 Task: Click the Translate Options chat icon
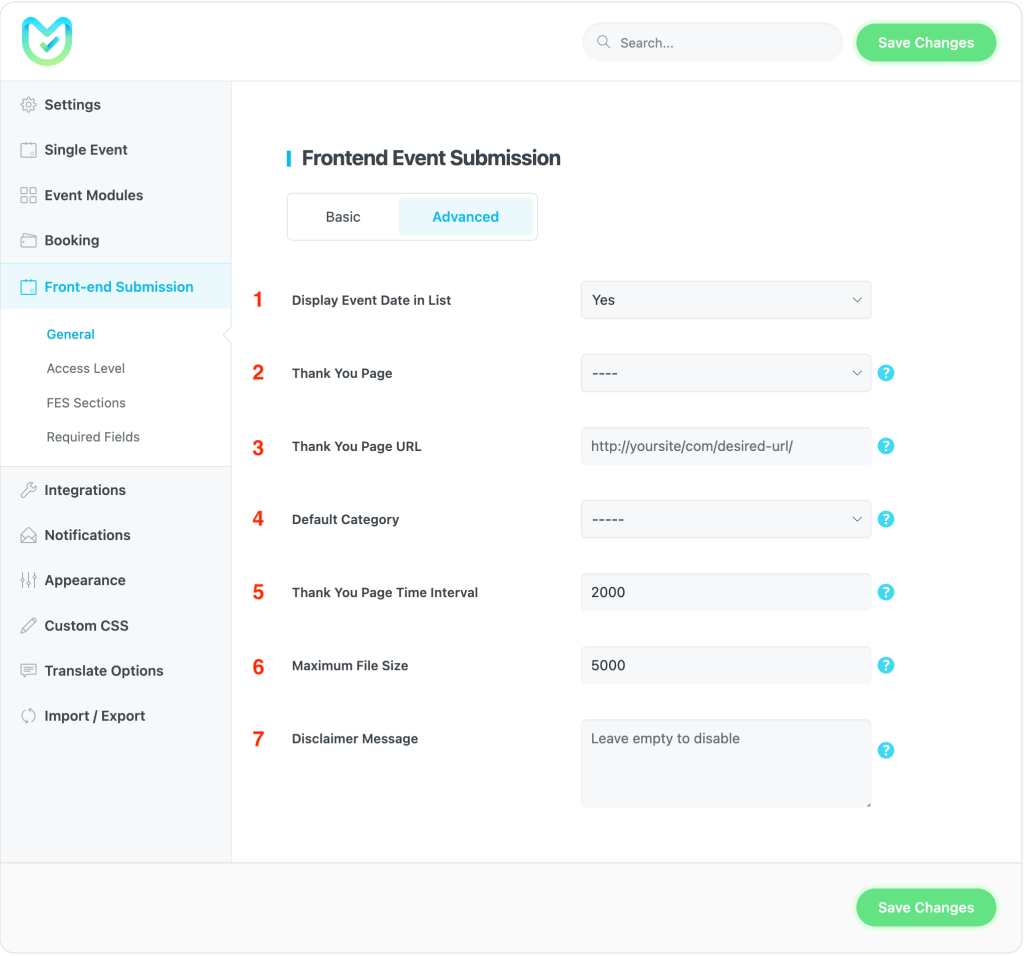(28, 671)
